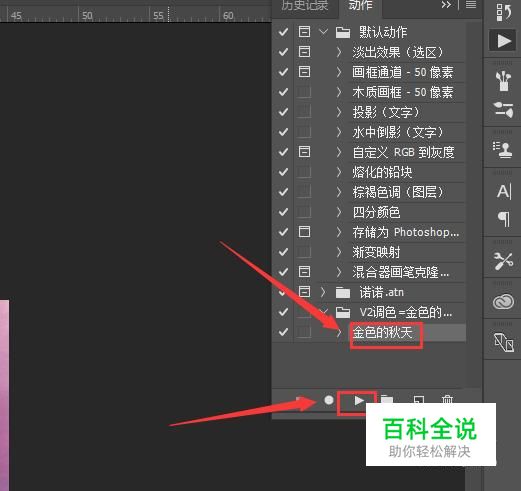Uncheck the checkmark for 投影（文字）
521x491 pixels.
pos(283,112)
